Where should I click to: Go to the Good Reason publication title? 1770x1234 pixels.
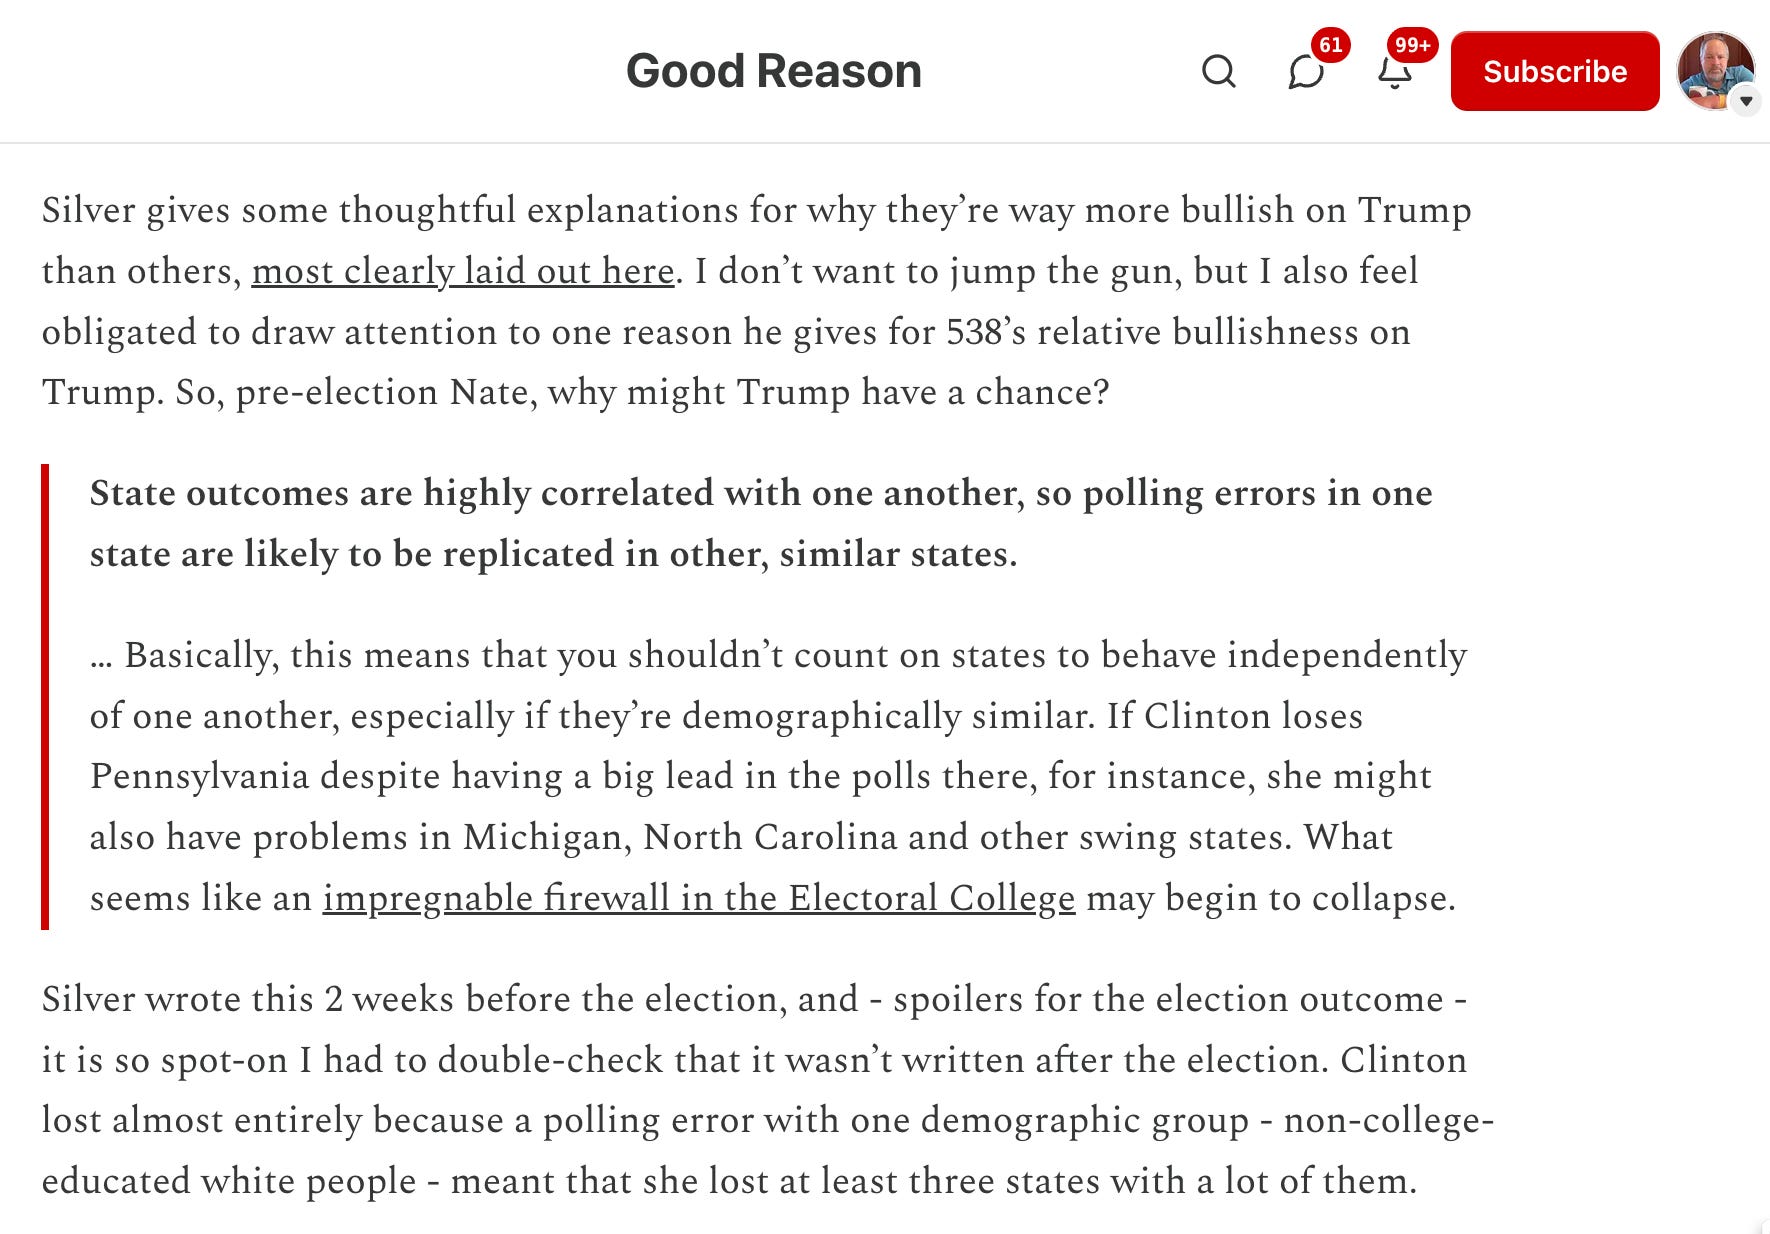[x=774, y=71]
